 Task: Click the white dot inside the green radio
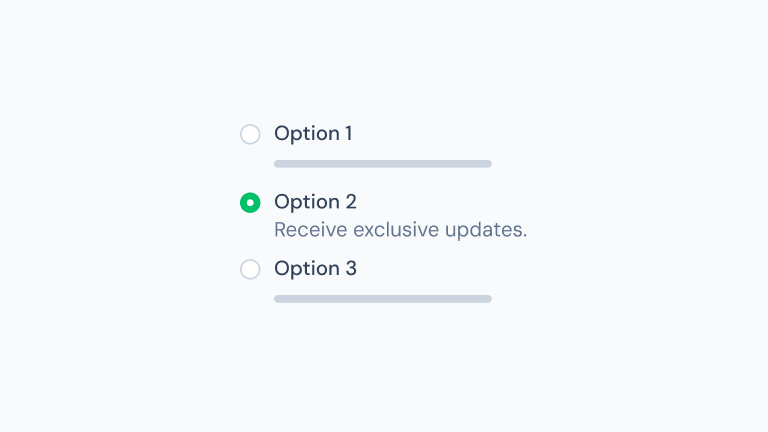point(250,203)
